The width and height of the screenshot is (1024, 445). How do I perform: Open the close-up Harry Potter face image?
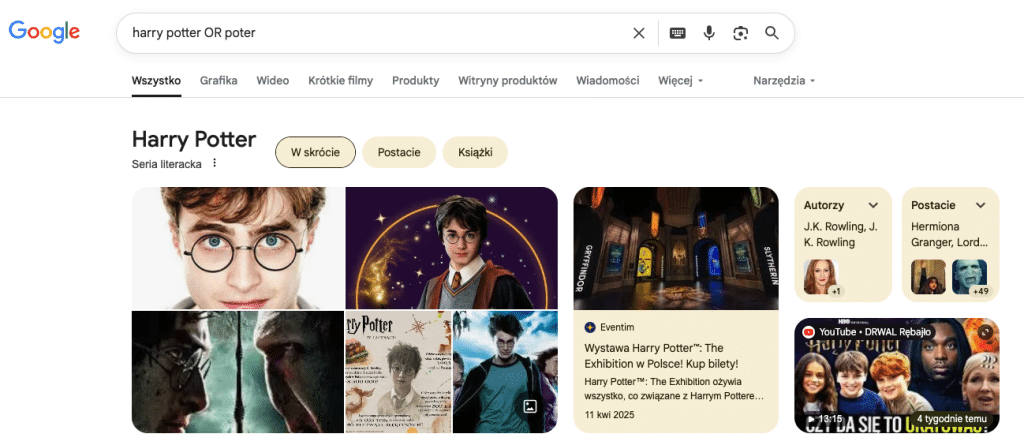(238, 248)
